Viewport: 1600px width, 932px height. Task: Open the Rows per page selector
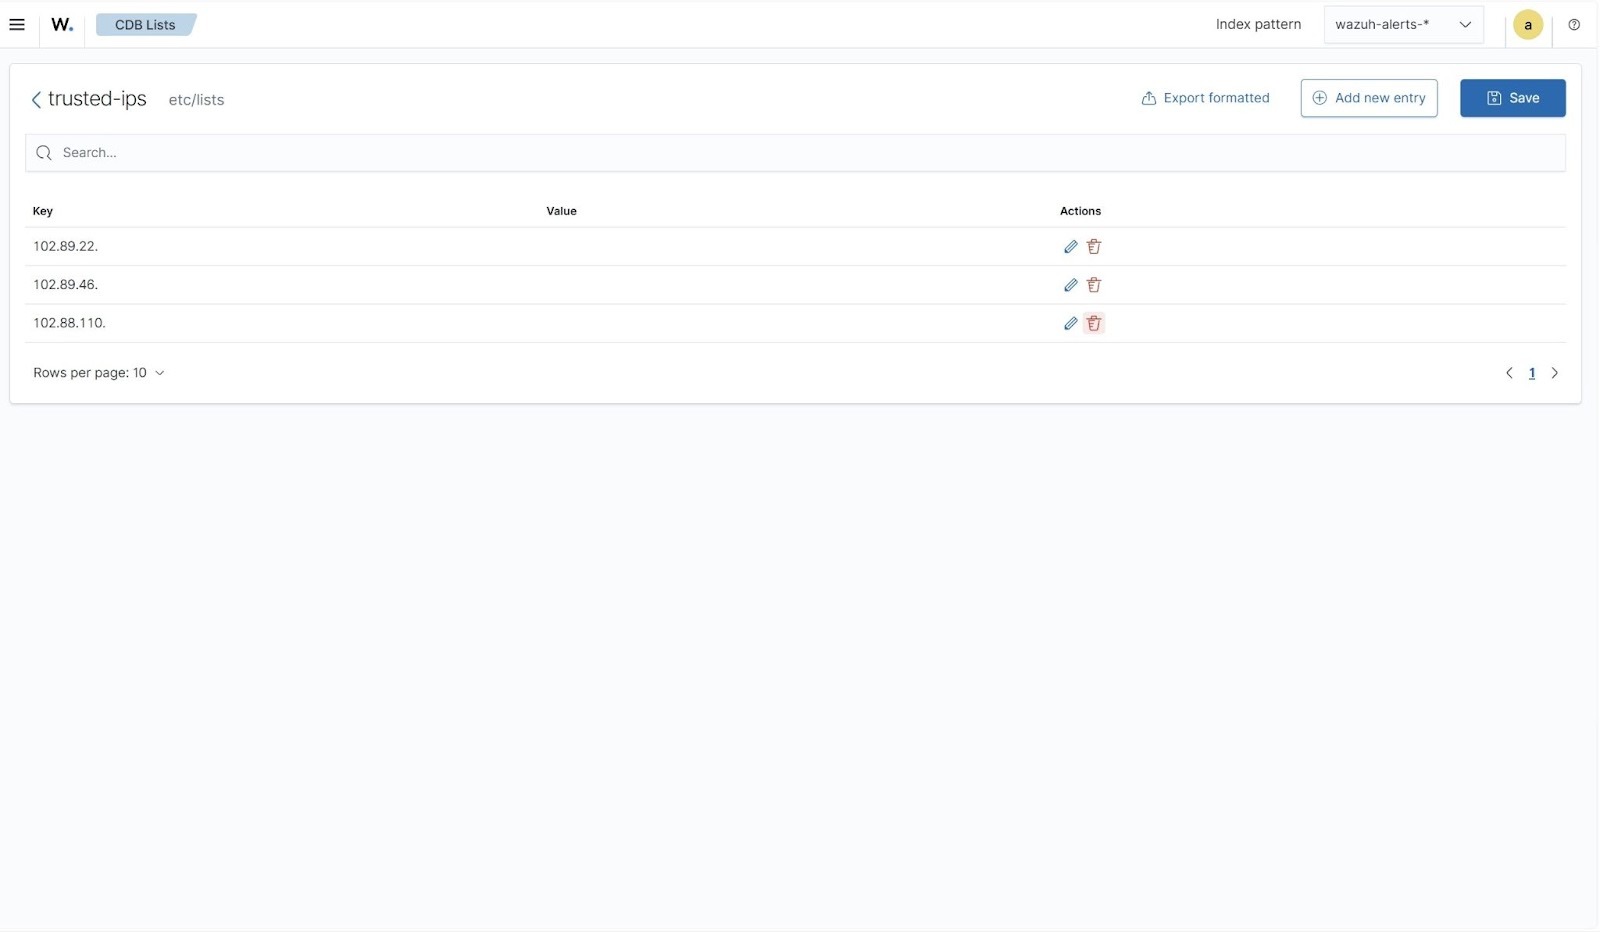tap(99, 372)
